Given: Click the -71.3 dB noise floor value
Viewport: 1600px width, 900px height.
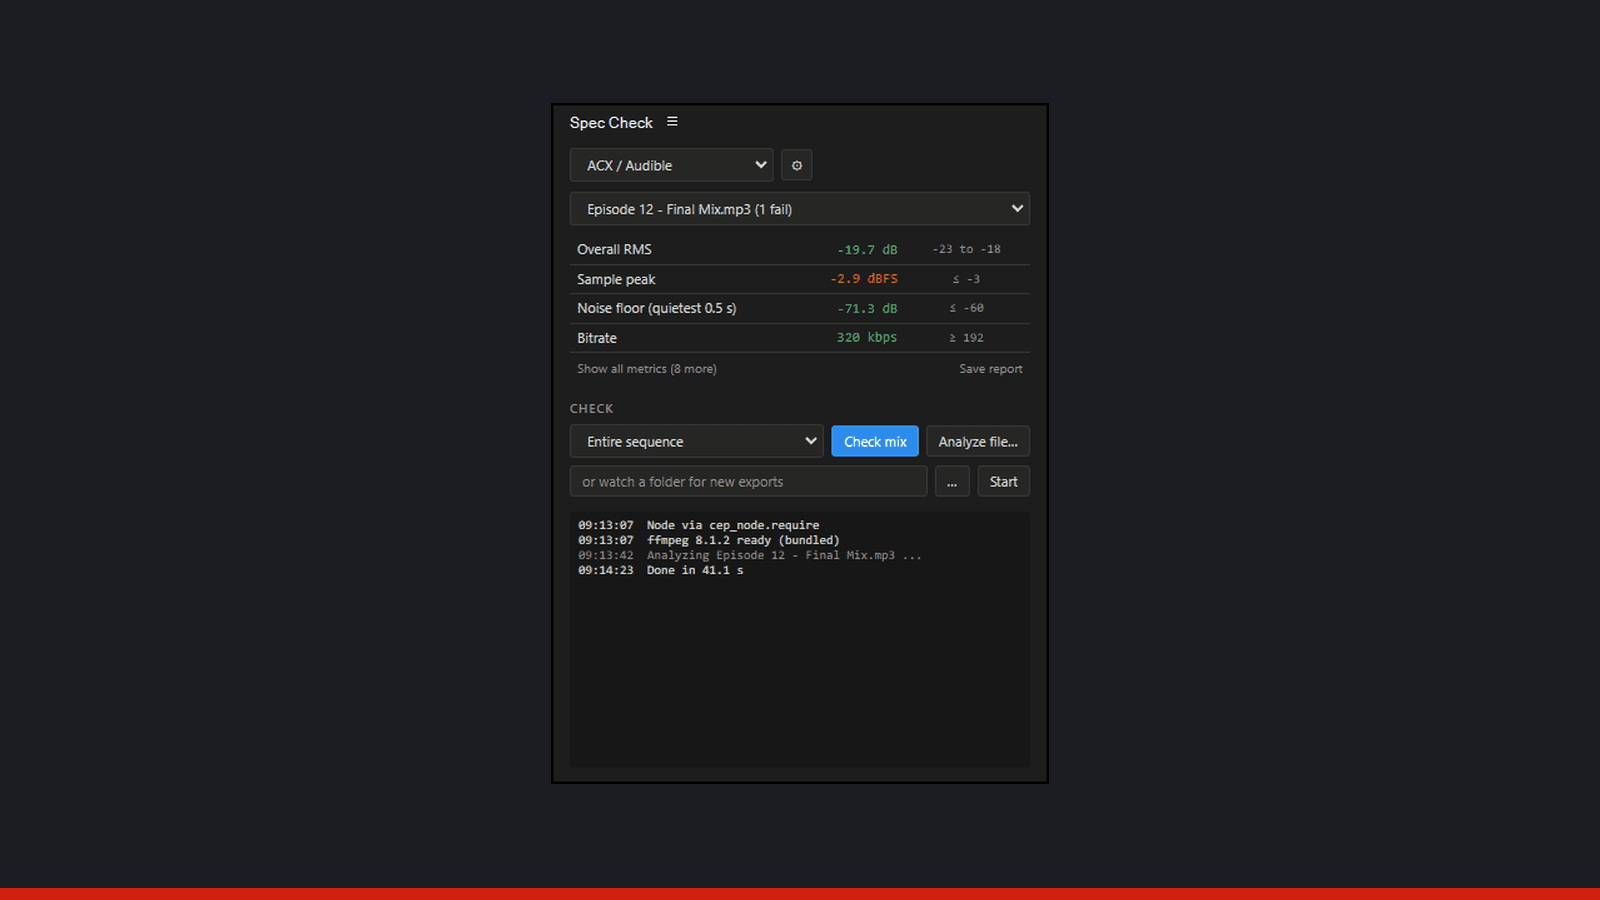Looking at the screenshot, I should (x=867, y=308).
